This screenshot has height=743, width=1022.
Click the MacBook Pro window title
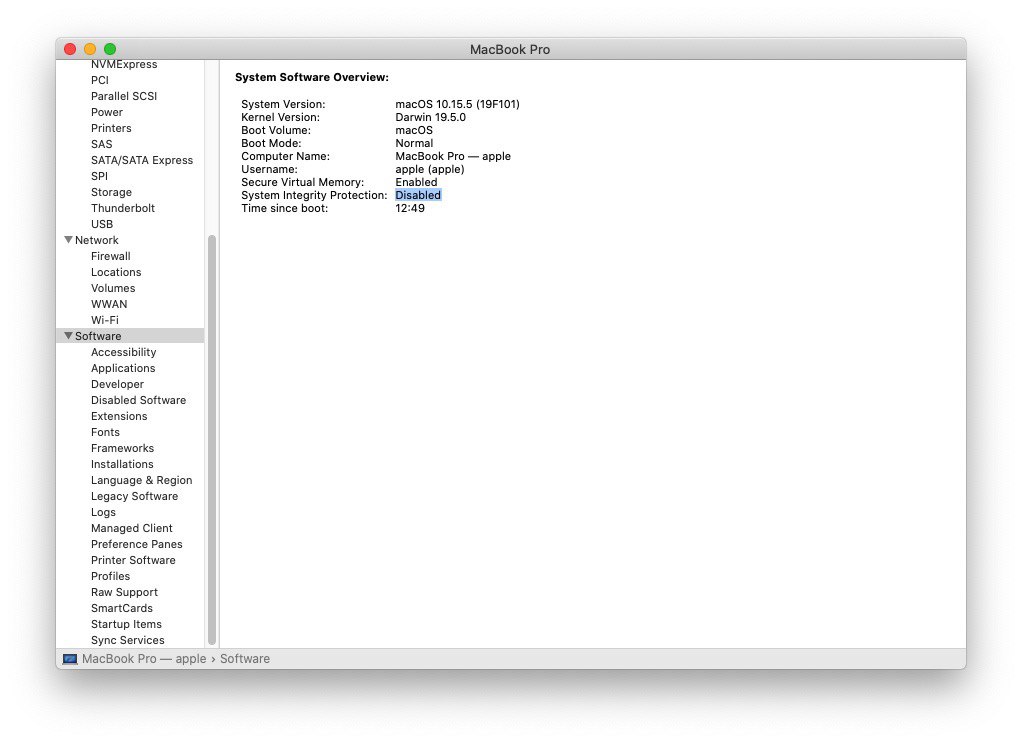(x=510, y=50)
